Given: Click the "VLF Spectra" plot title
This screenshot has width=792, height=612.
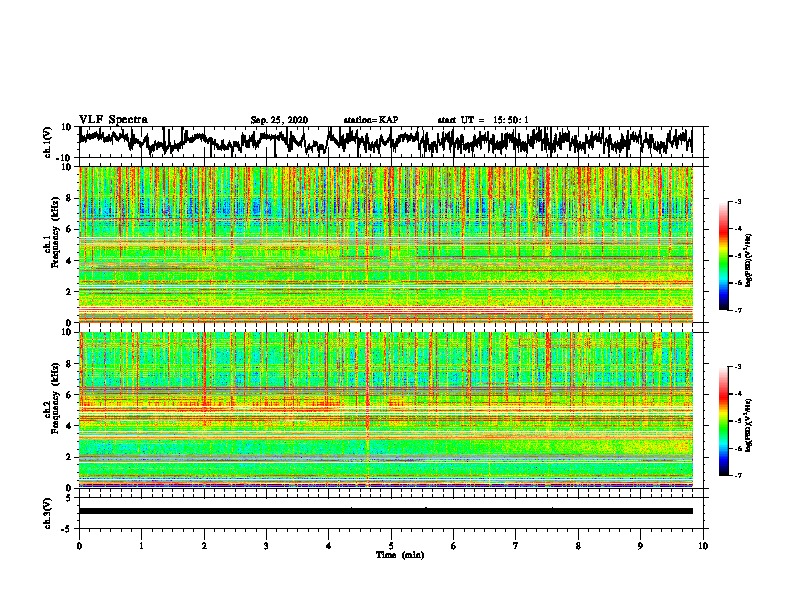Looking at the screenshot, I should click(x=113, y=120).
